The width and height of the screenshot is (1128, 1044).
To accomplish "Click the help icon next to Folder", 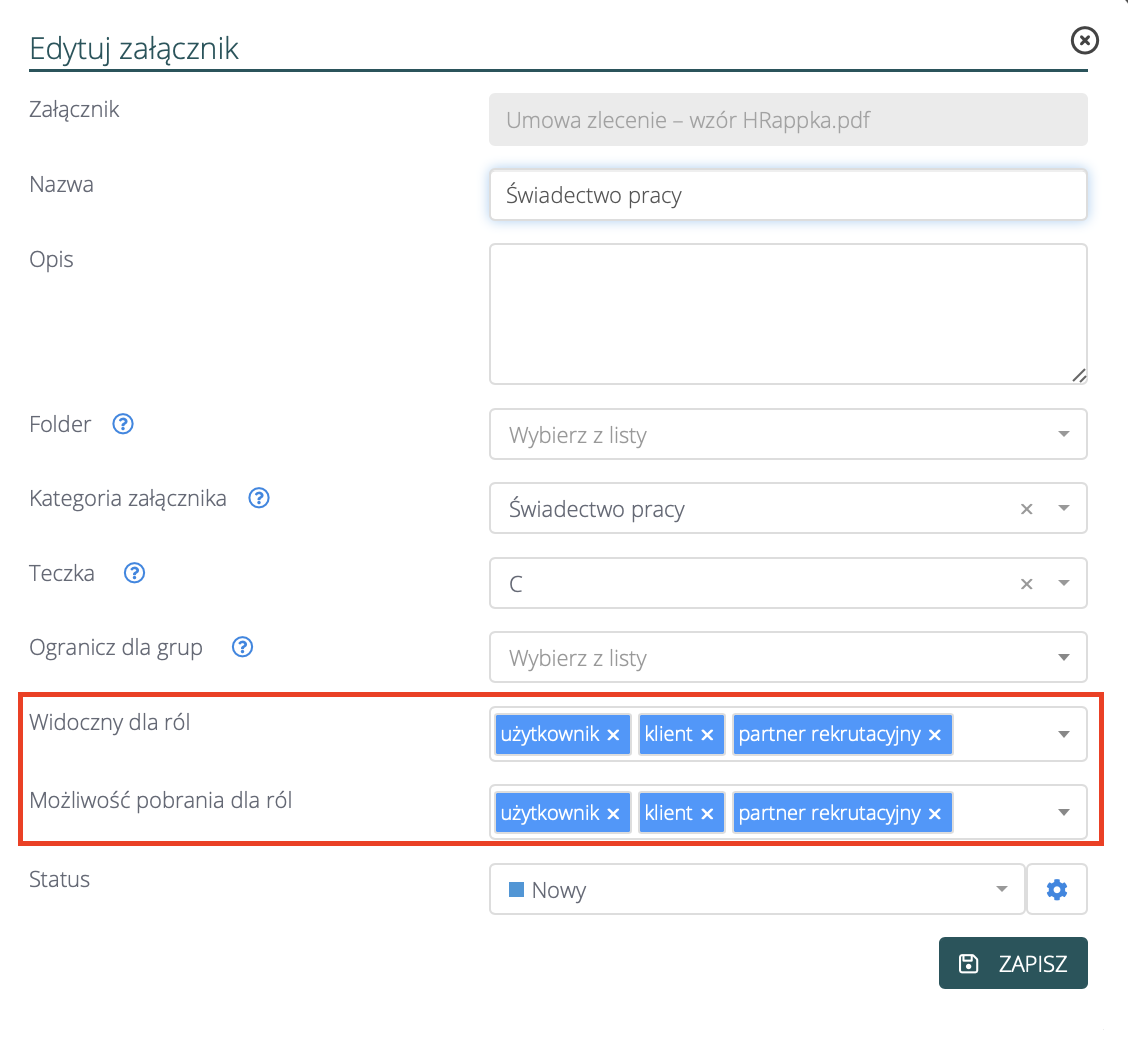I will click(x=123, y=424).
